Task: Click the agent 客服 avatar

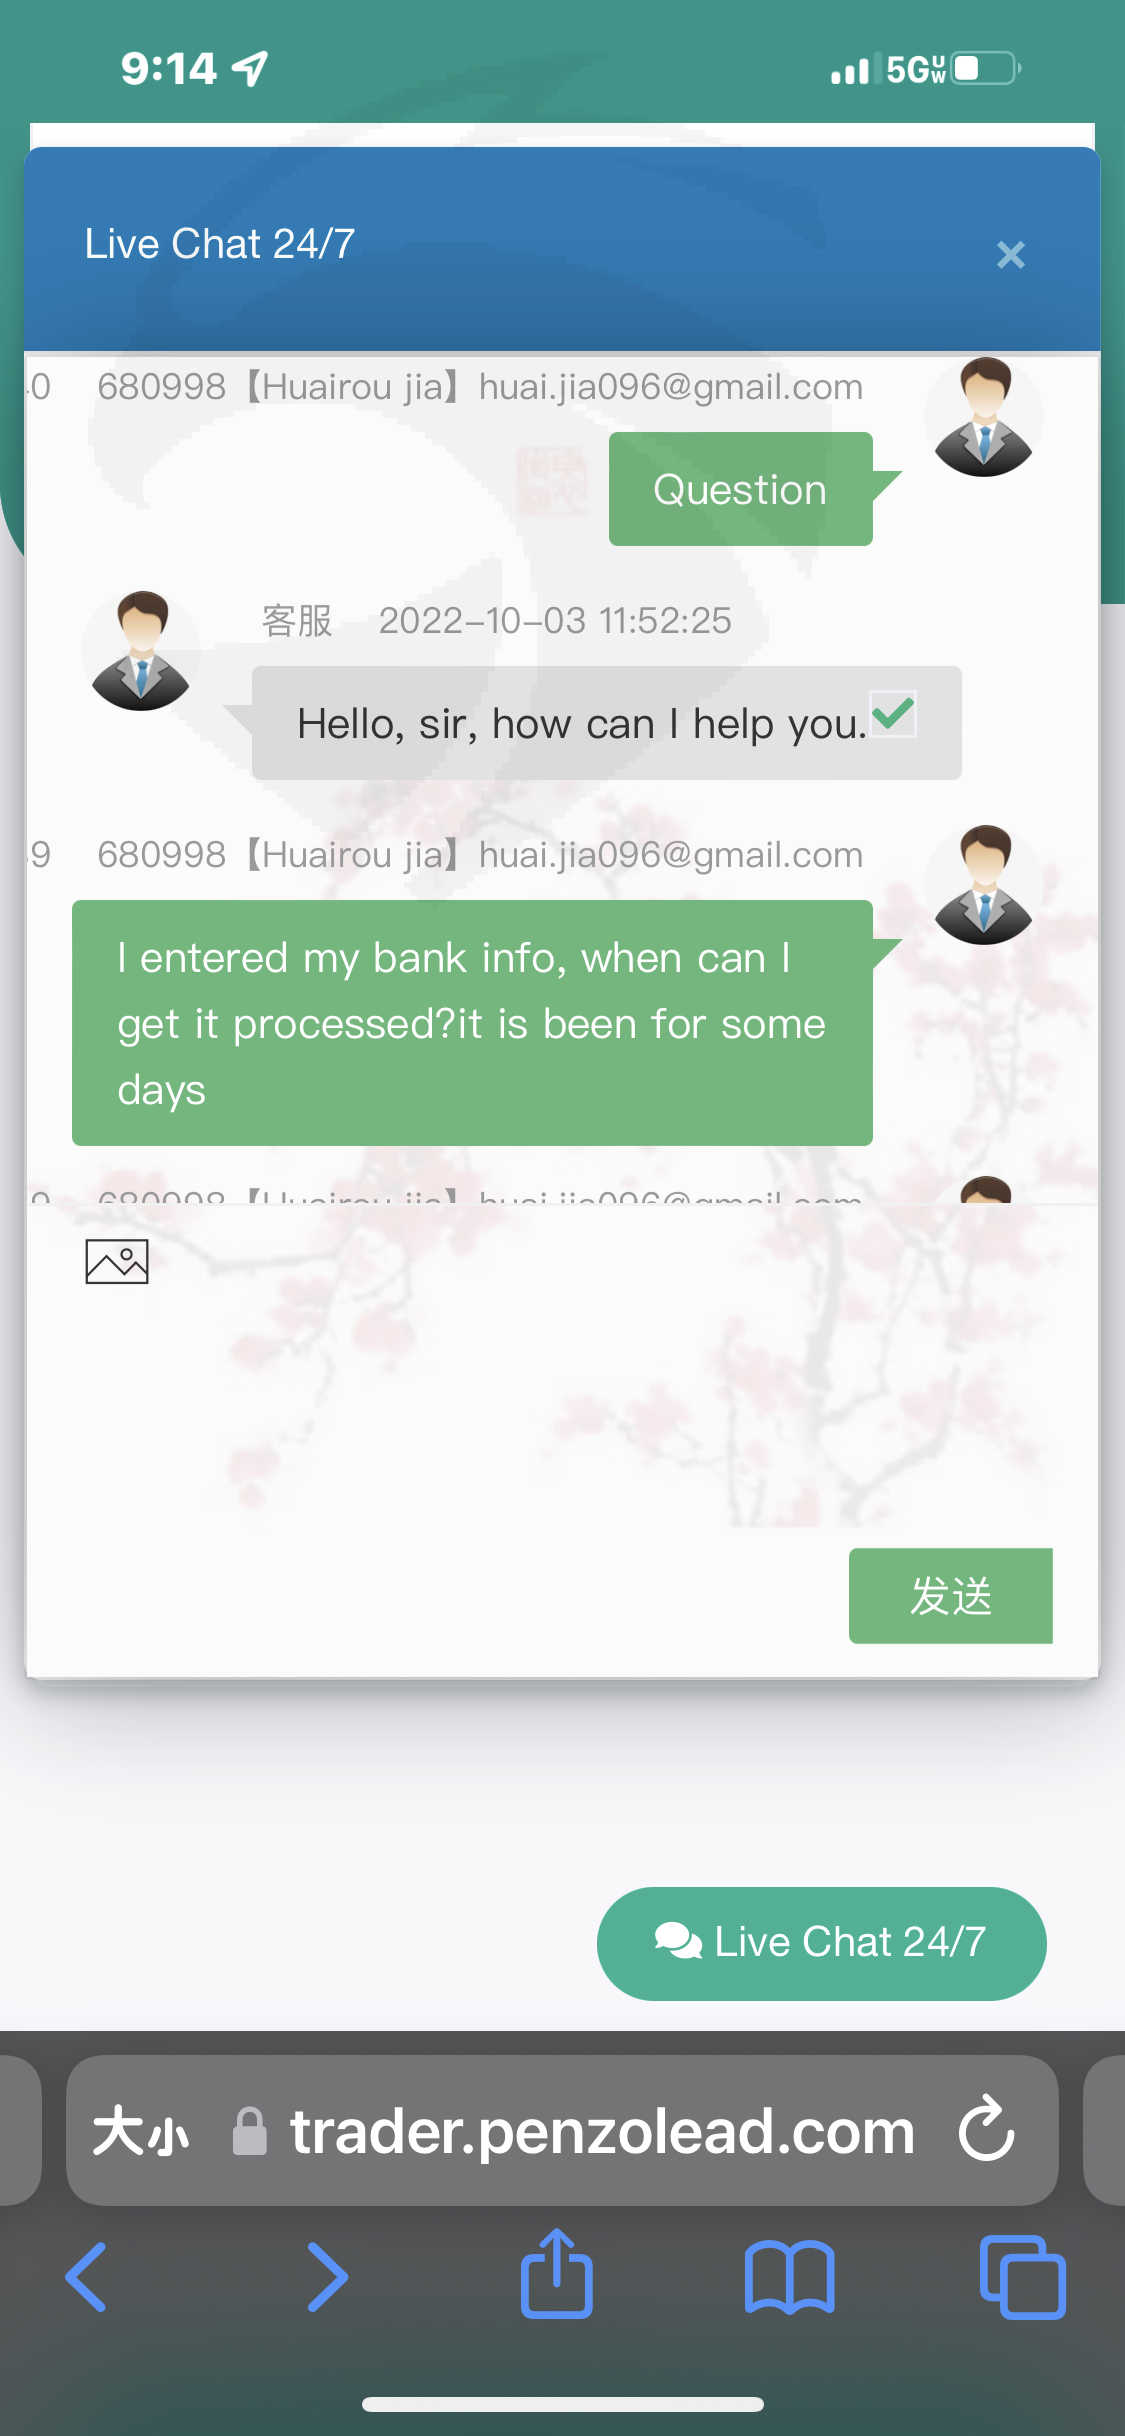Action: 141,651
